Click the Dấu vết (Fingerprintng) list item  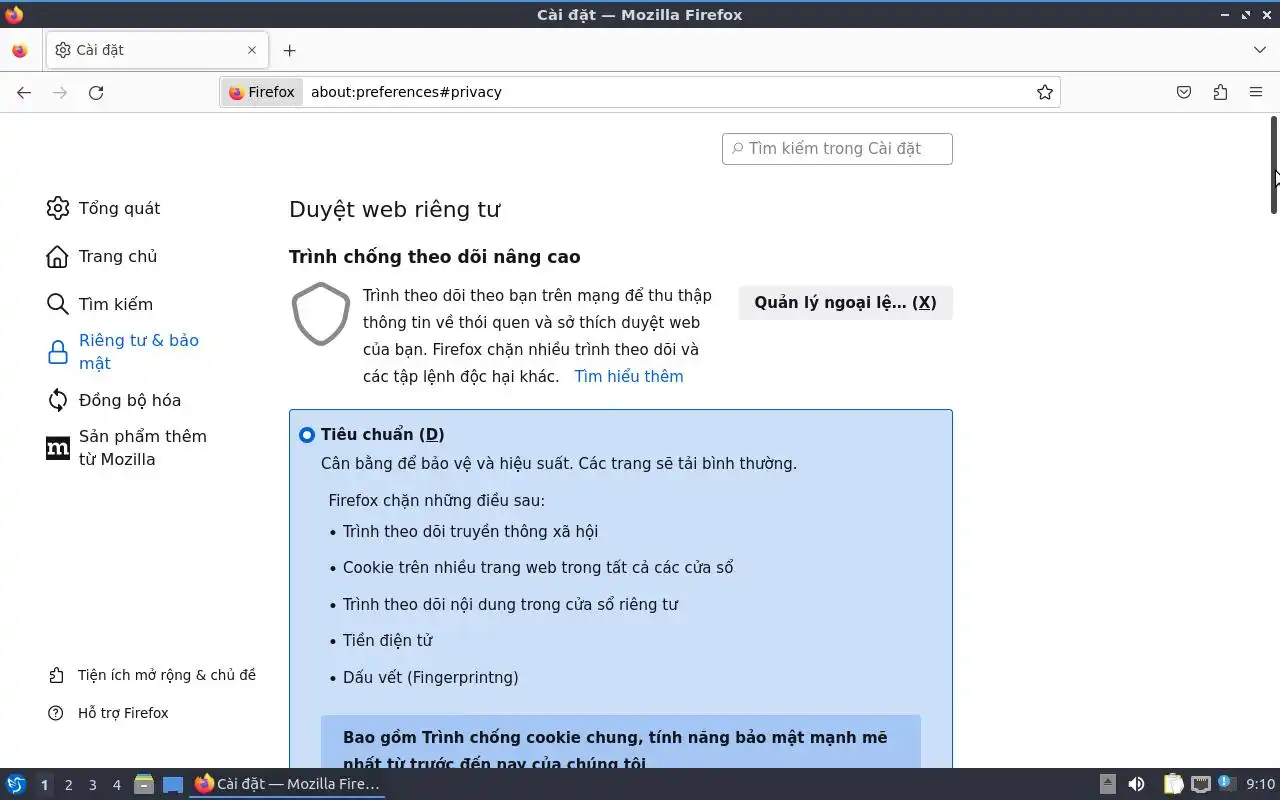(x=430, y=678)
